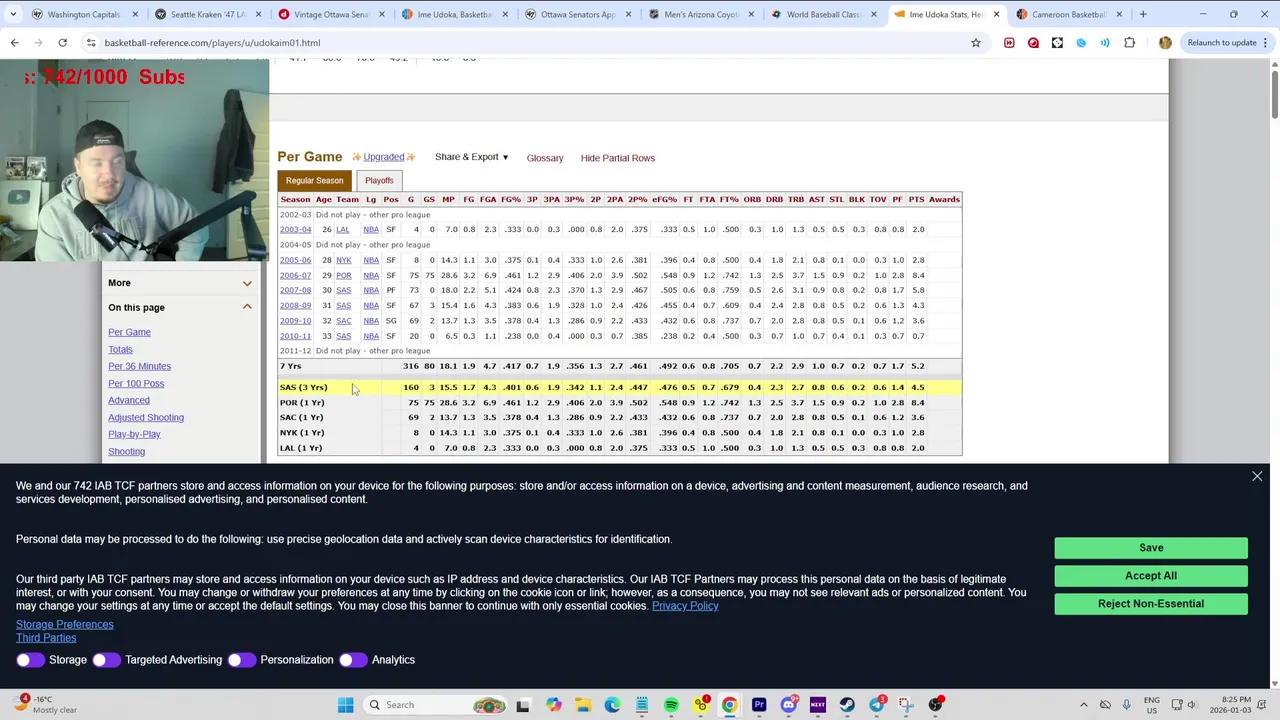Image resolution: width=1280 pixels, height=720 pixels.
Task: Open Discord from the taskbar
Action: pyautogui.click(x=788, y=705)
